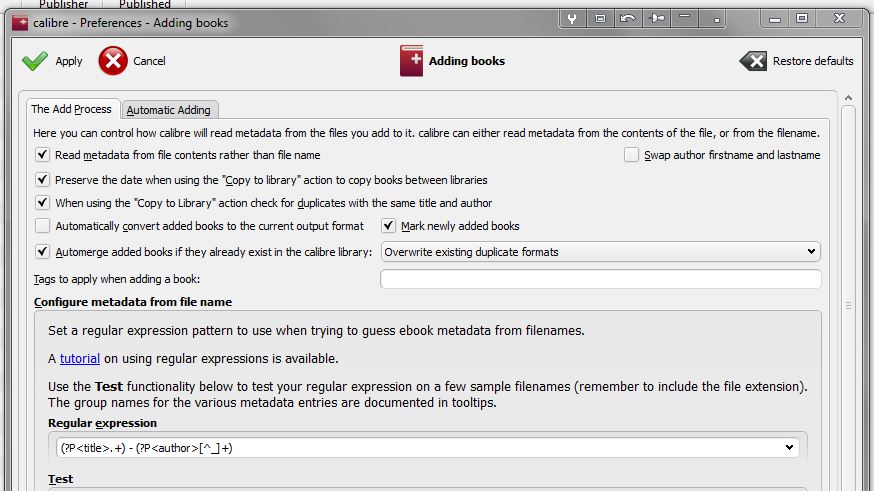Image resolution: width=874 pixels, height=491 pixels.
Task: Click the Restore defaults button label
Action: (813, 61)
